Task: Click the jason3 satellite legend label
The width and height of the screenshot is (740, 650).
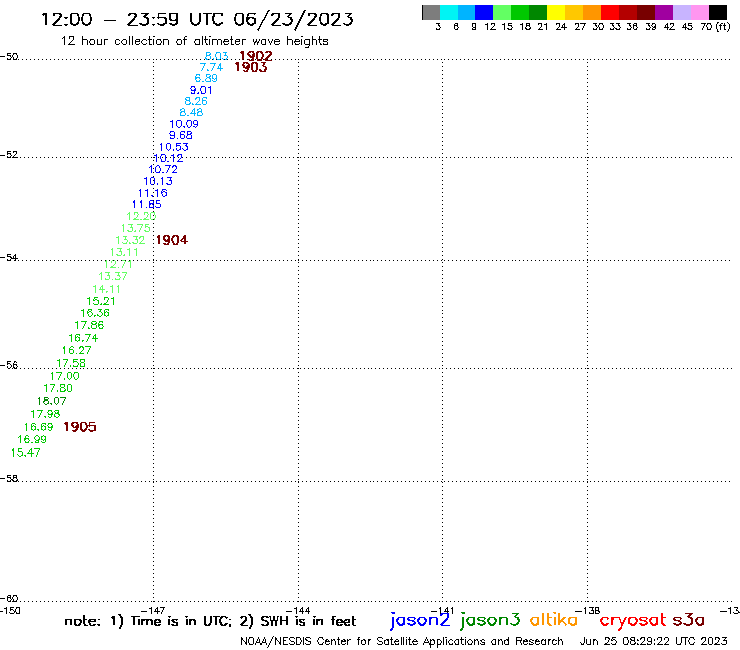Action: pyautogui.click(x=490, y=621)
